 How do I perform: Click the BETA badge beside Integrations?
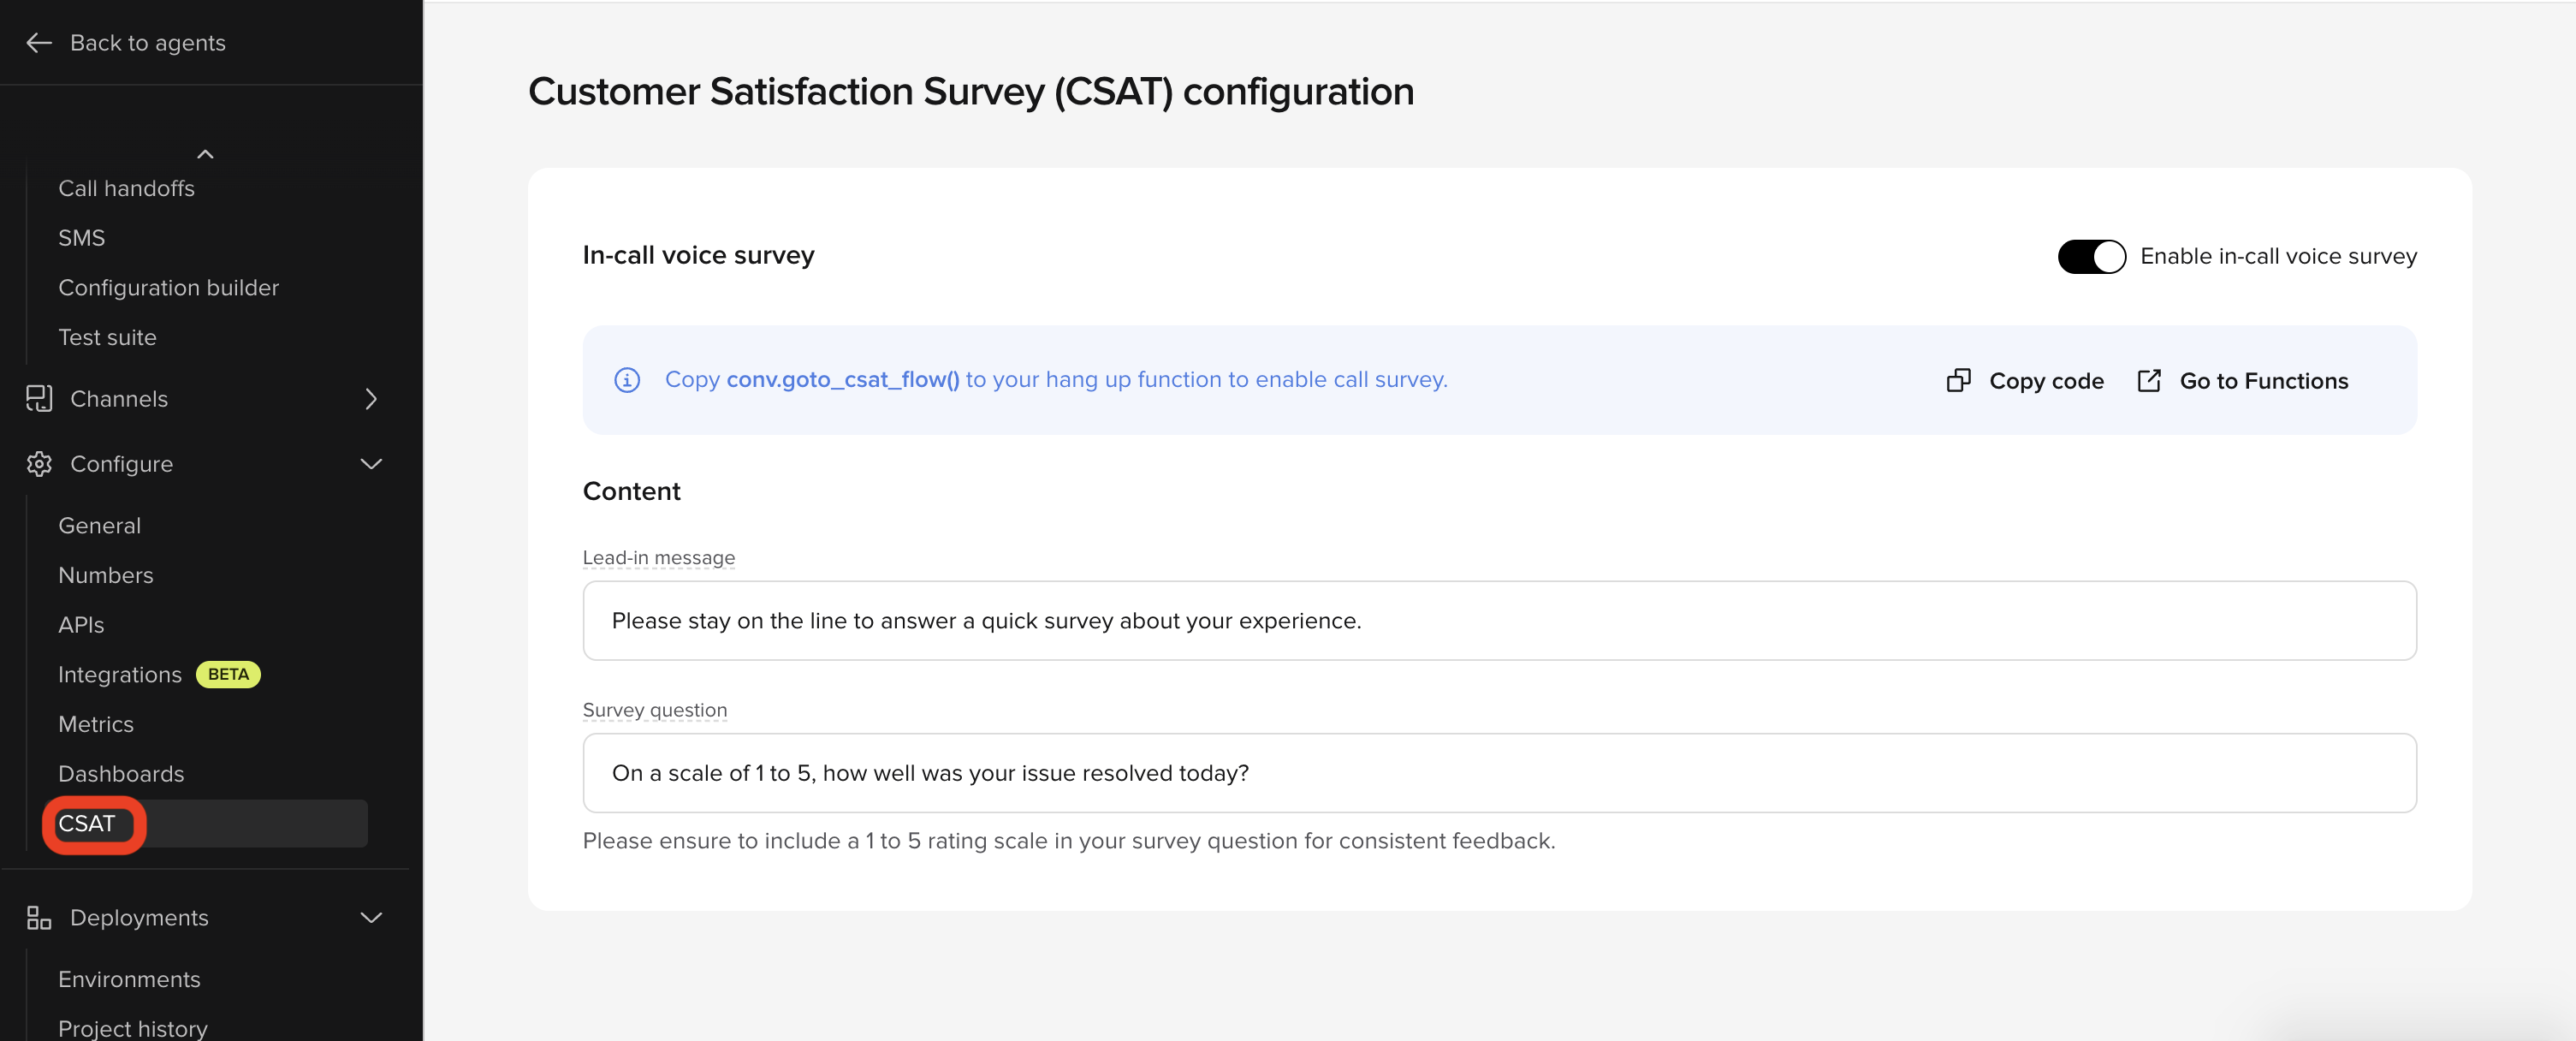pyautogui.click(x=228, y=675)
